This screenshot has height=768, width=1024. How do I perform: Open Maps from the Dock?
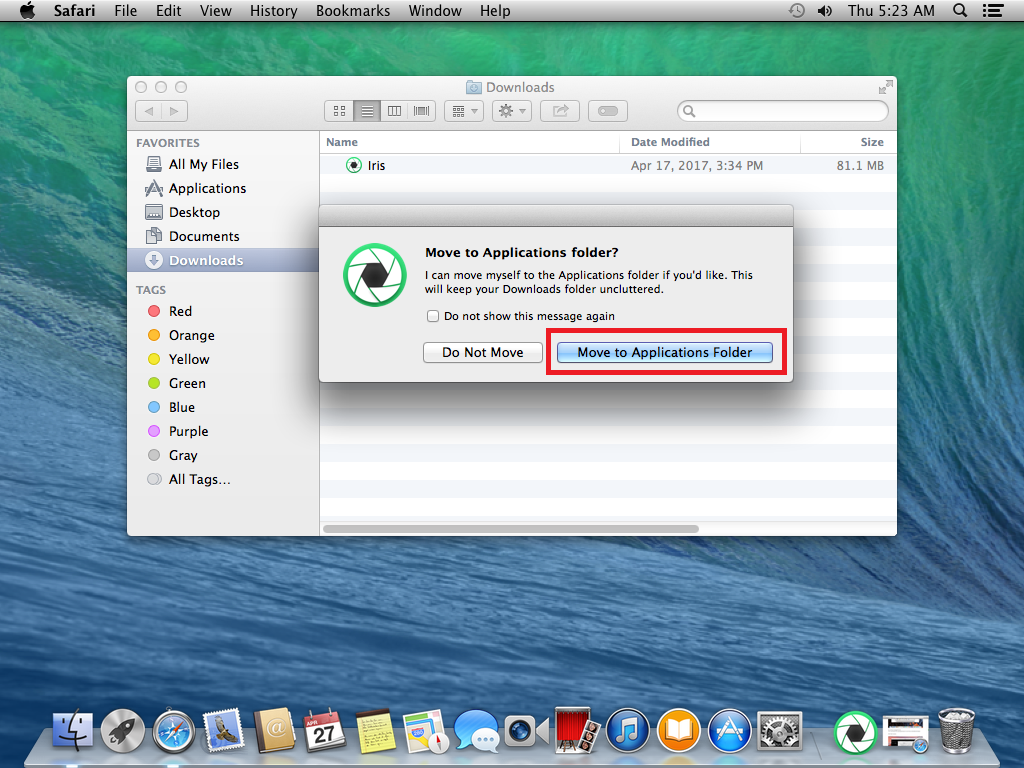(x=426, y=731)
